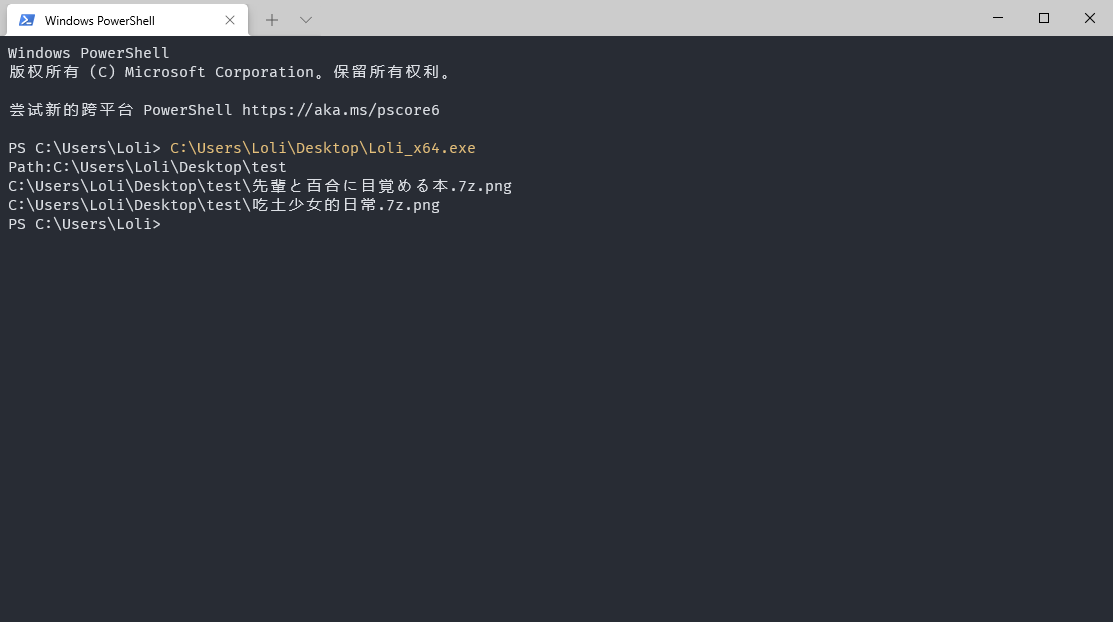Click the PowerShell icon in tab
The height and width of the screenshot is (622, 1113).
coord(27,20)
